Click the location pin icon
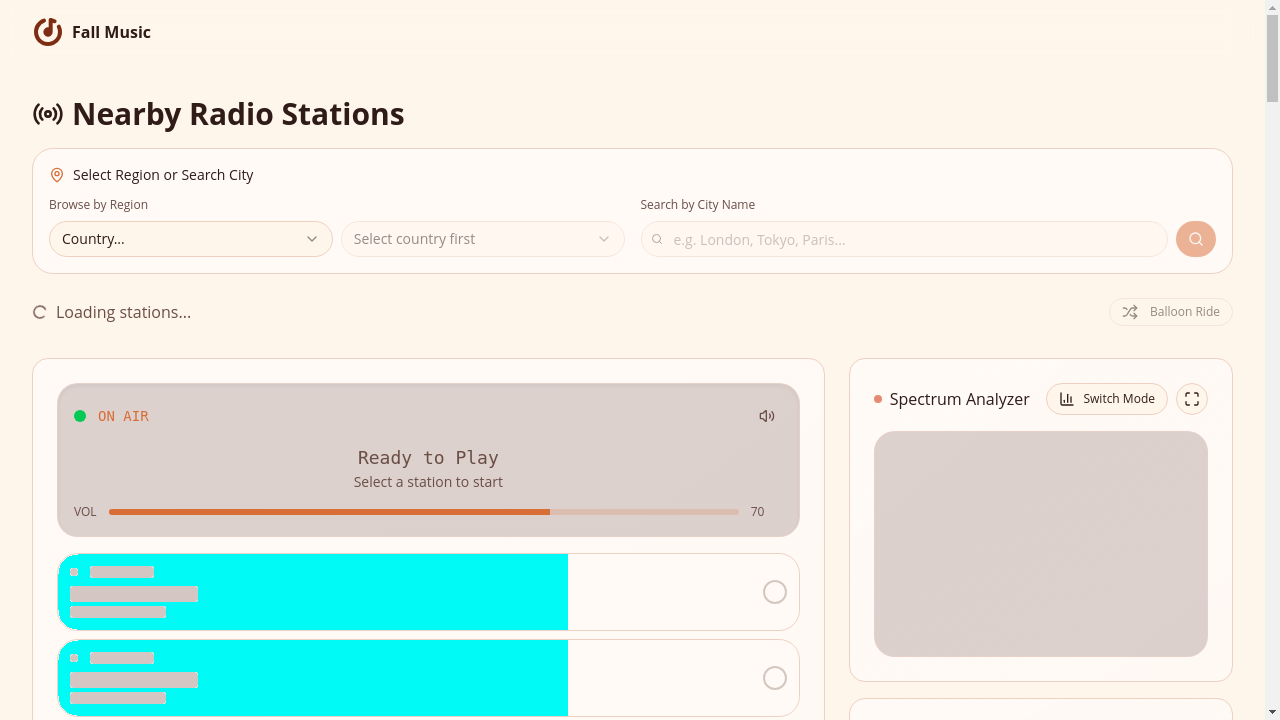This screenshot has height=720, width=1280. [57, 175]
